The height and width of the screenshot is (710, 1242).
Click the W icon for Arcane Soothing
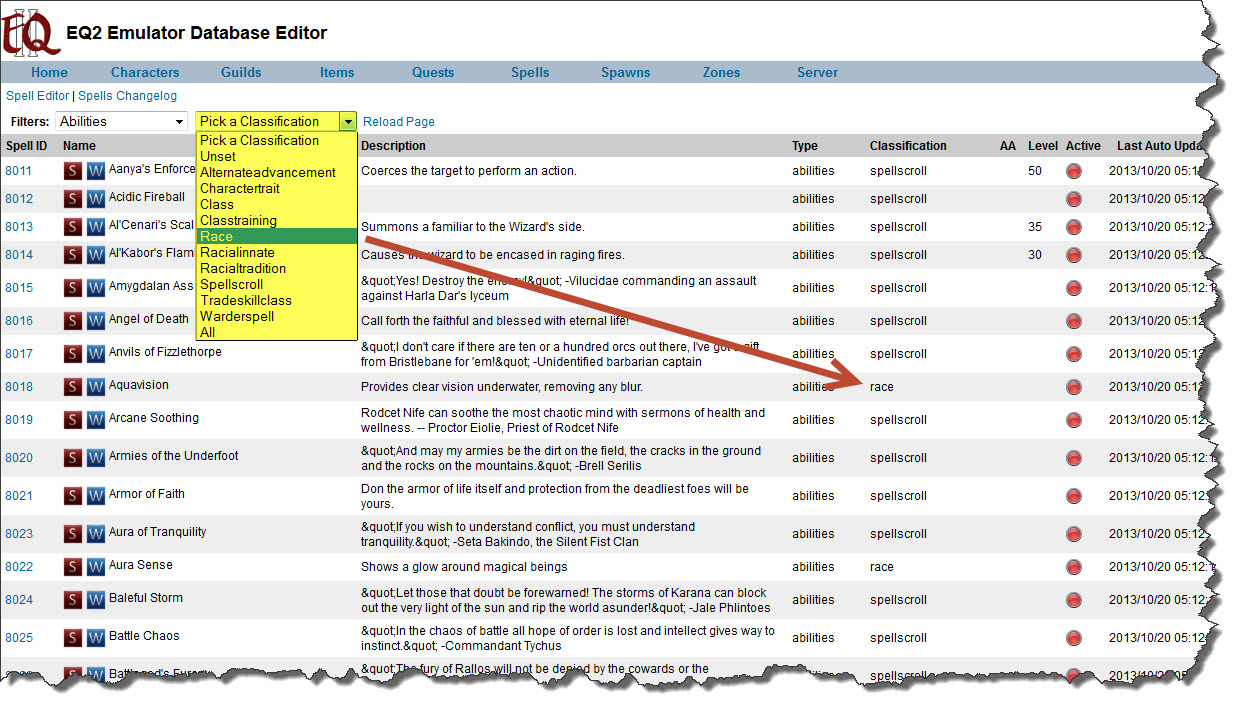pos(95,420)
